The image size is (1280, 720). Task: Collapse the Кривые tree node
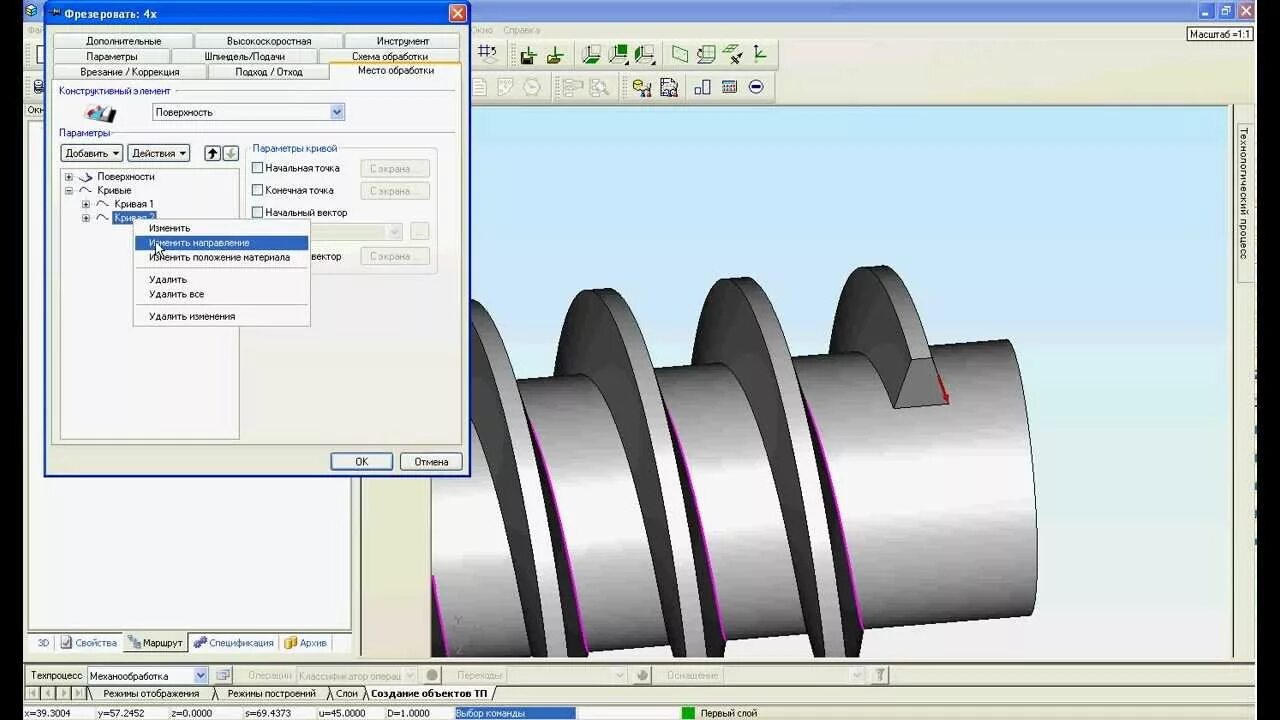tap(69, 190)
